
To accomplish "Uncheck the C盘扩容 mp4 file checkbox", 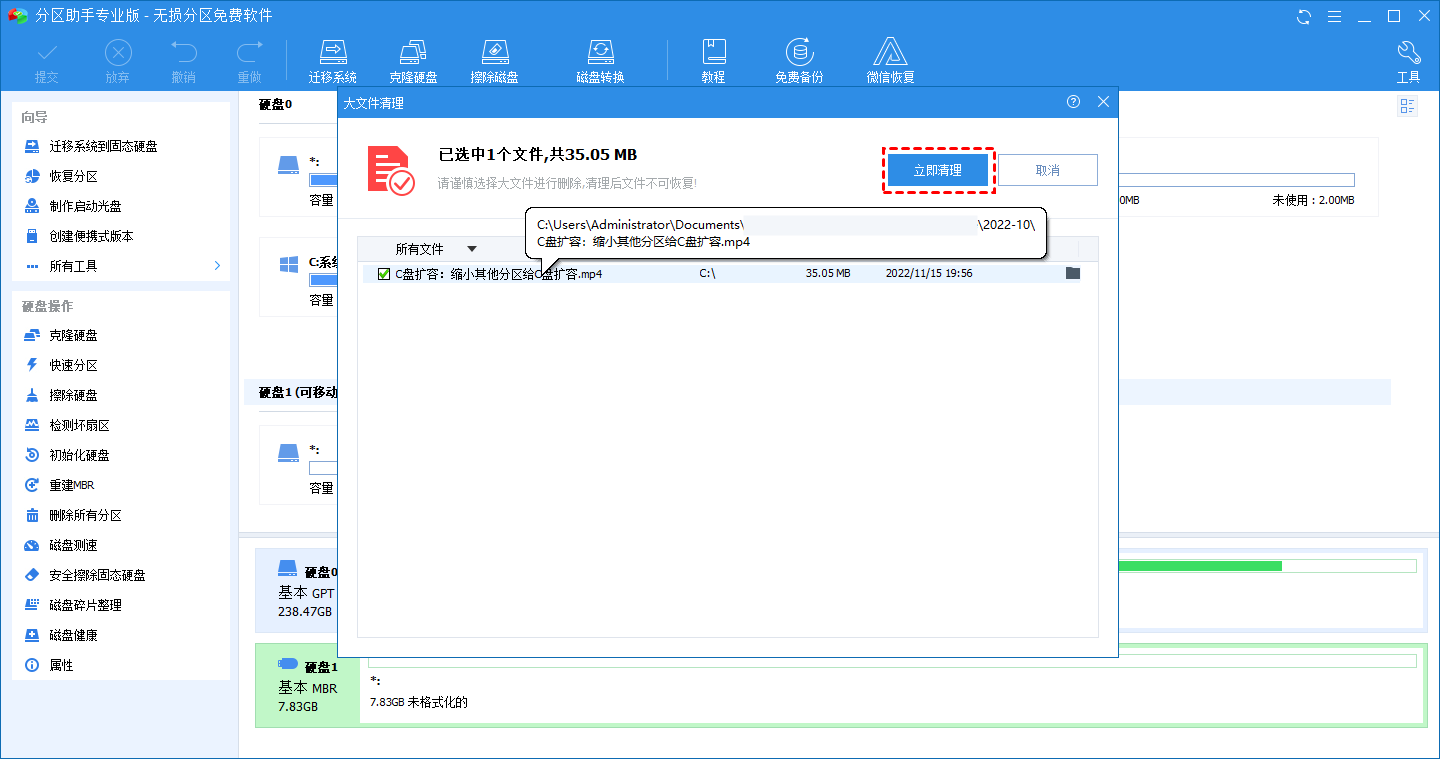I will (384, 274).
